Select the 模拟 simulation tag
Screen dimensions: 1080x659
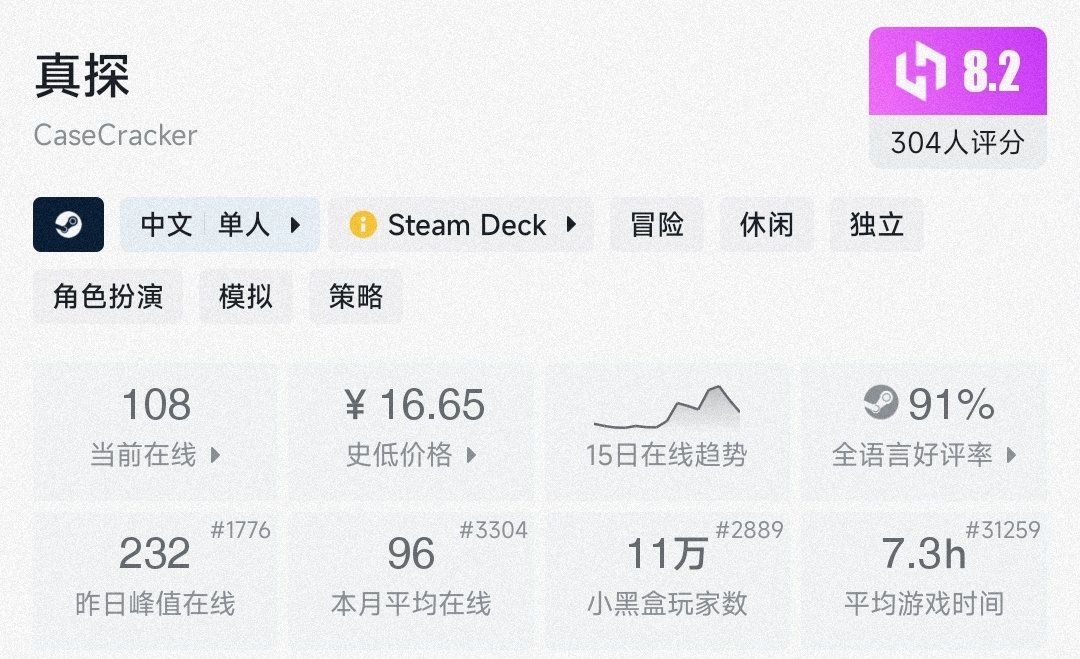(x=246, y=296)
